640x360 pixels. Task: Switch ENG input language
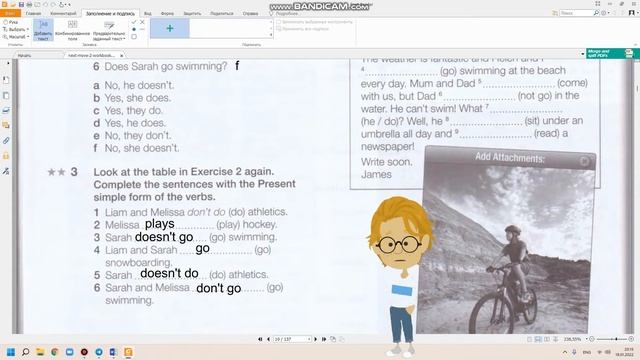(587, 352)
